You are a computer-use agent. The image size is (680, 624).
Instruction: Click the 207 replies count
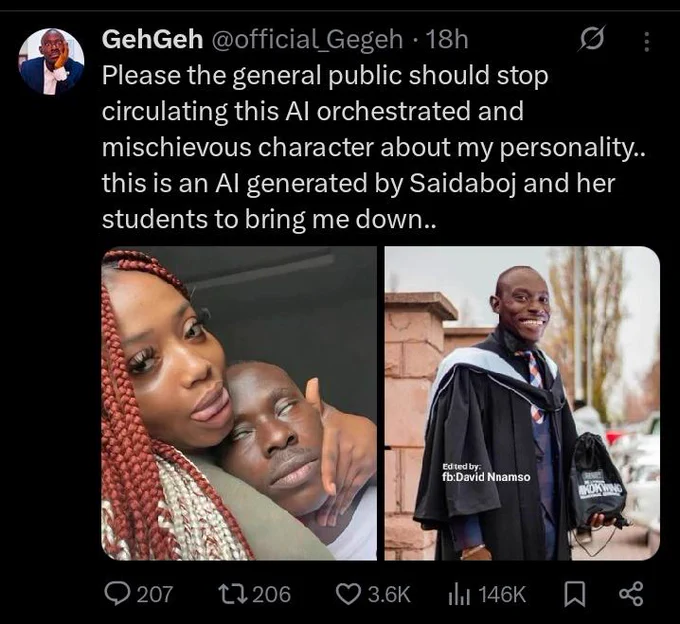point(155,594)
